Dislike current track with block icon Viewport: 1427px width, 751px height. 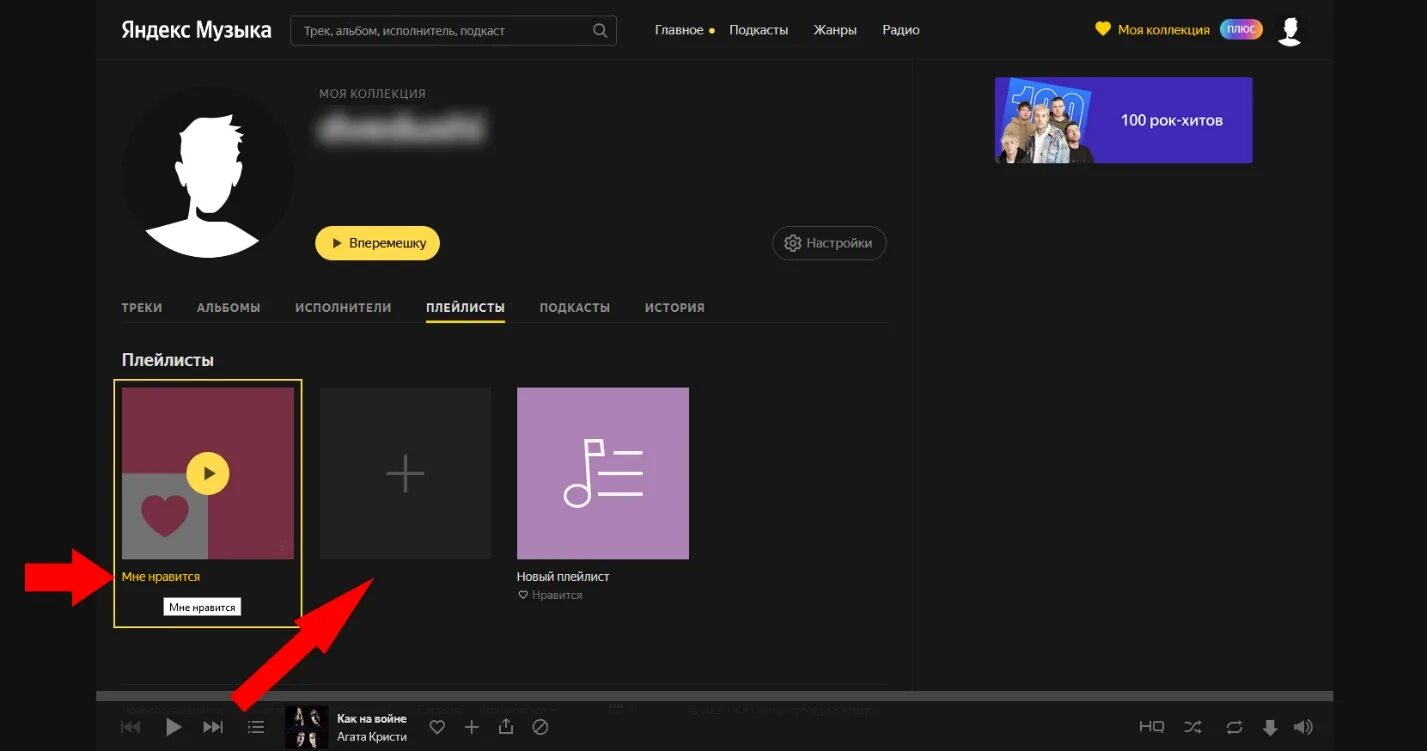[540, 727]
